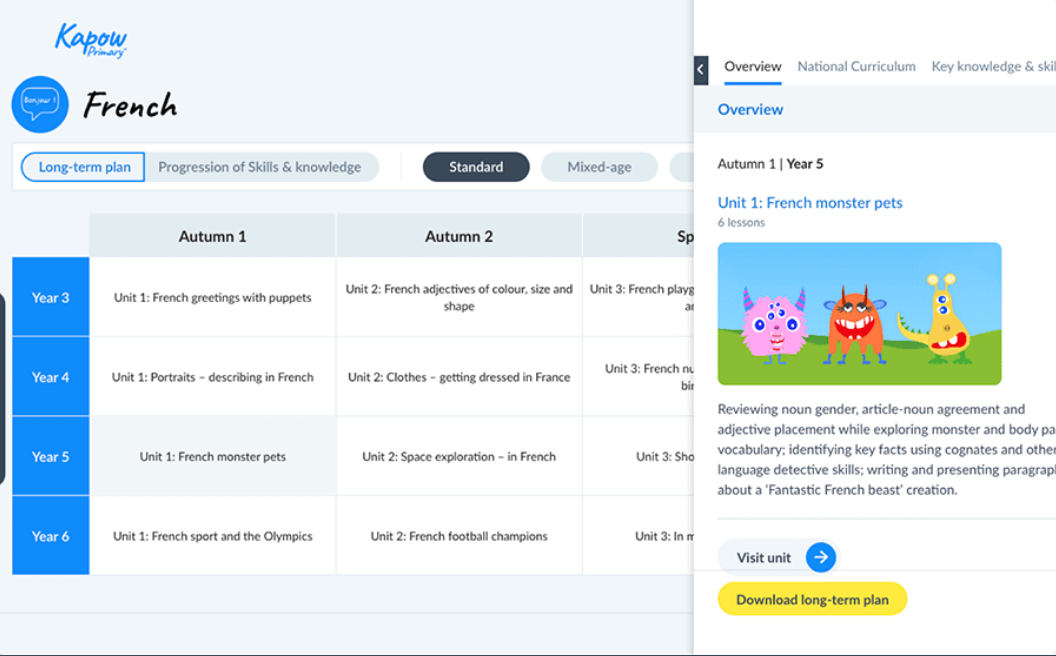Open the Unit 1: French monster pets link
The height and width of the screenshot is (656, 1056).
coord(810,203)
